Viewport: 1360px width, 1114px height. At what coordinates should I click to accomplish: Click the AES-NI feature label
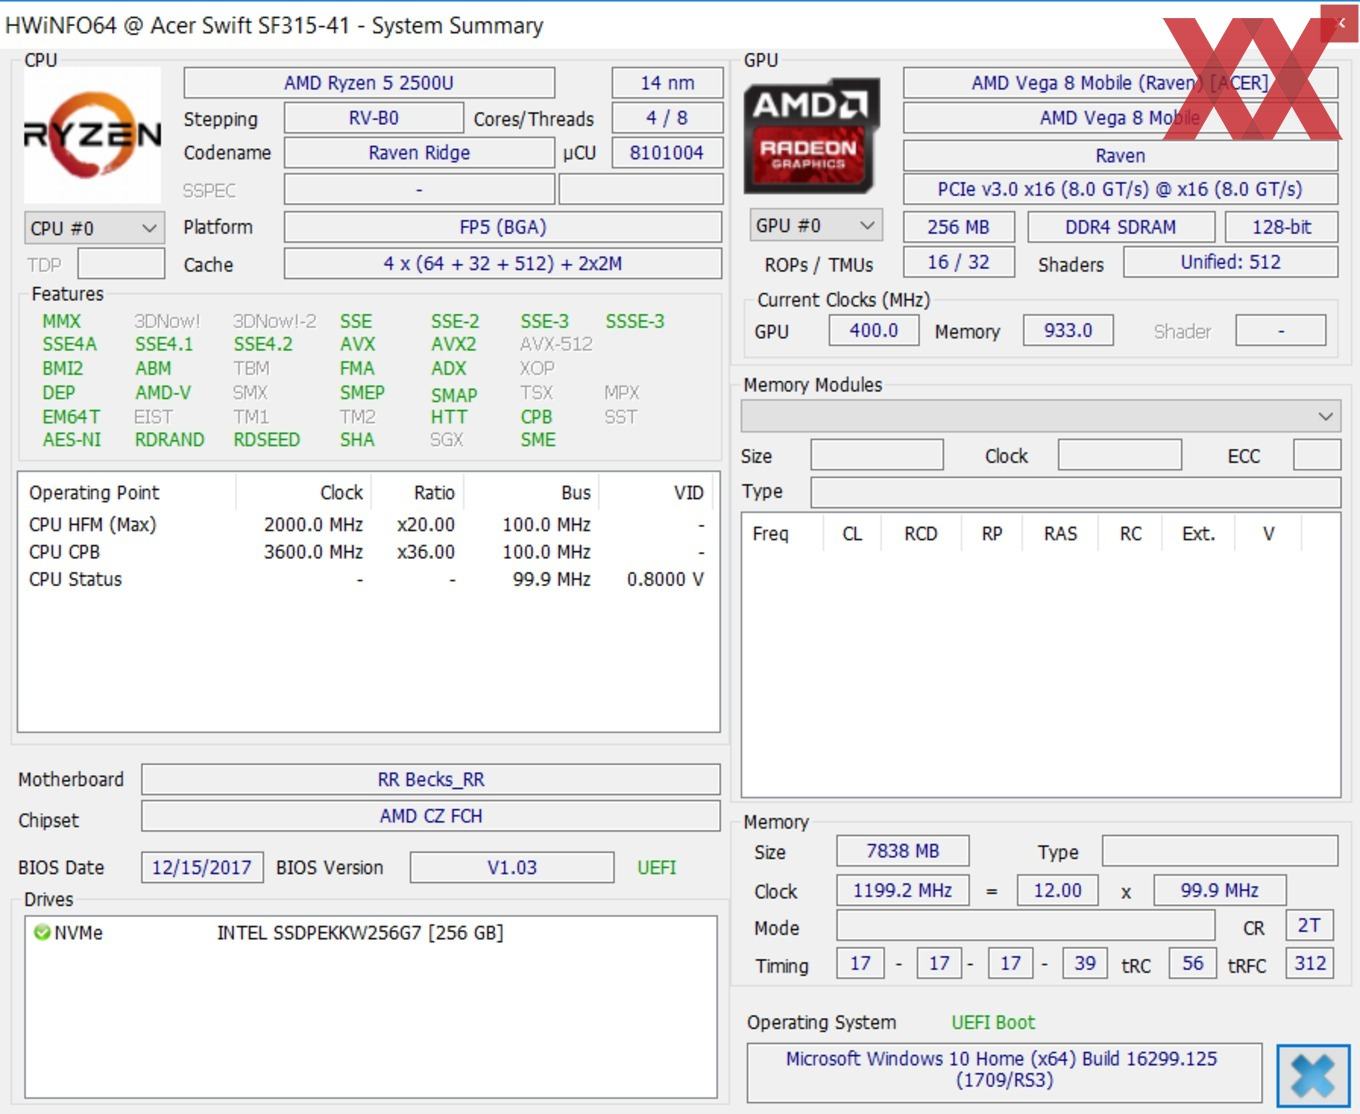click(x=71, y=439)
